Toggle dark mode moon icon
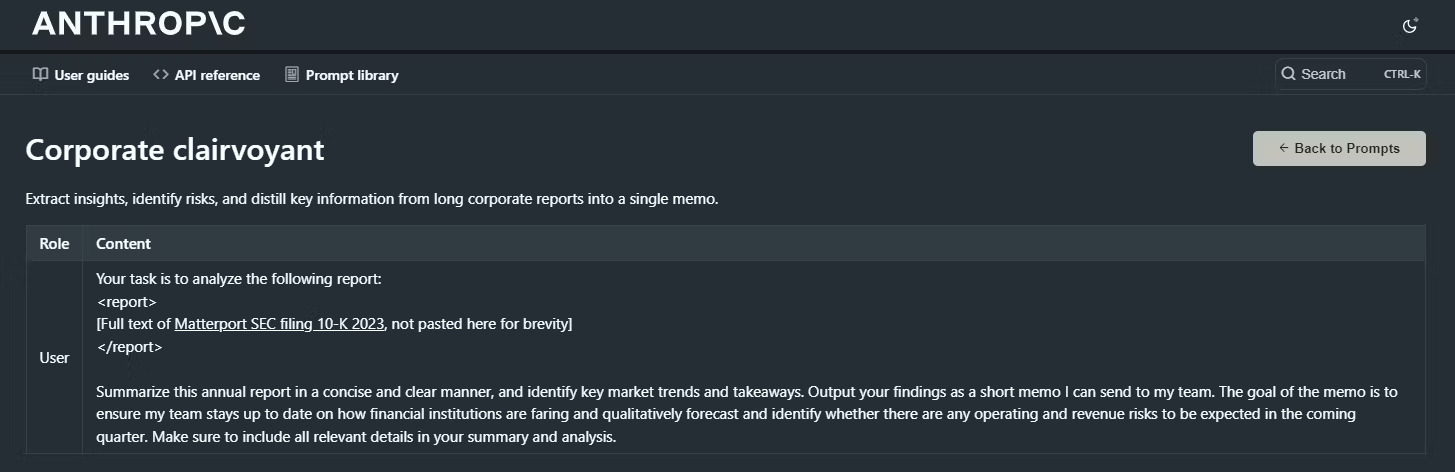 pyautogui.click(x=1410, y=26)
